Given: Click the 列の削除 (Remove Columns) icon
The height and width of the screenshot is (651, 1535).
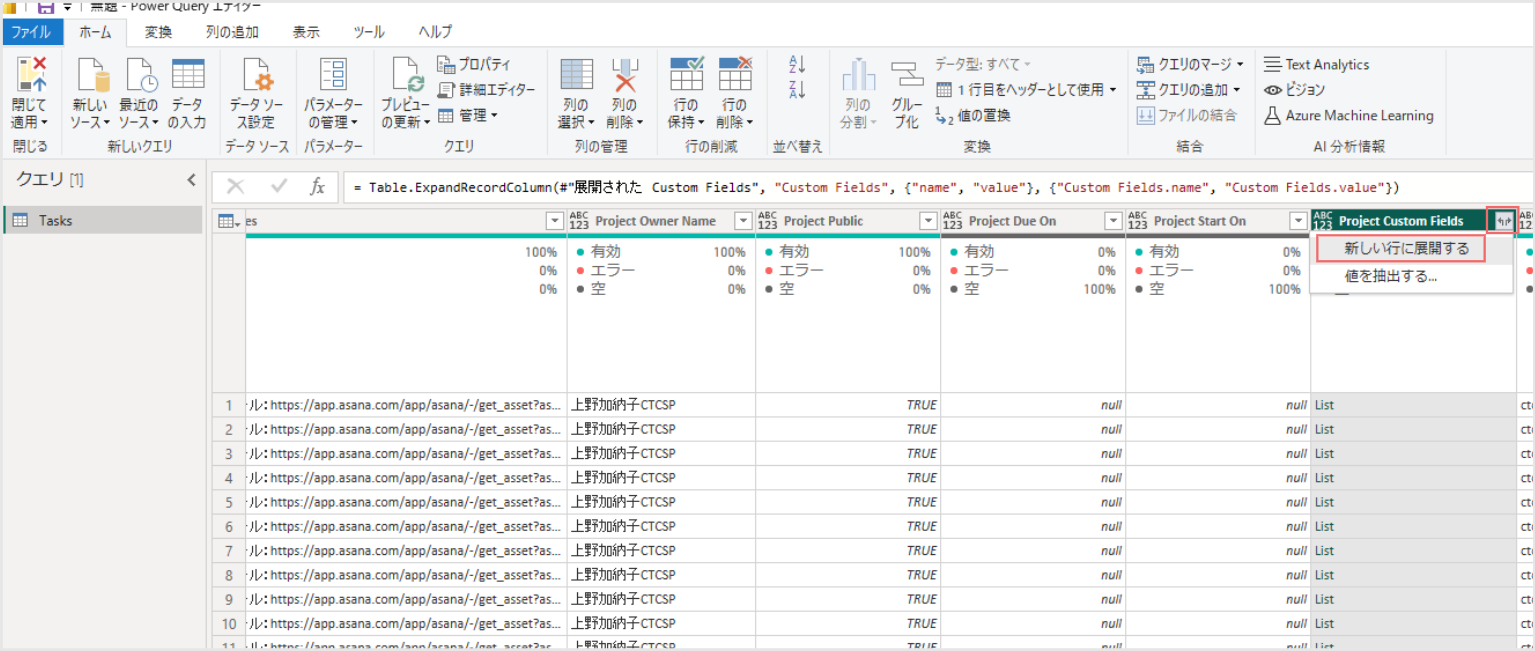Looking at the screenshot, I should point(625,74).
